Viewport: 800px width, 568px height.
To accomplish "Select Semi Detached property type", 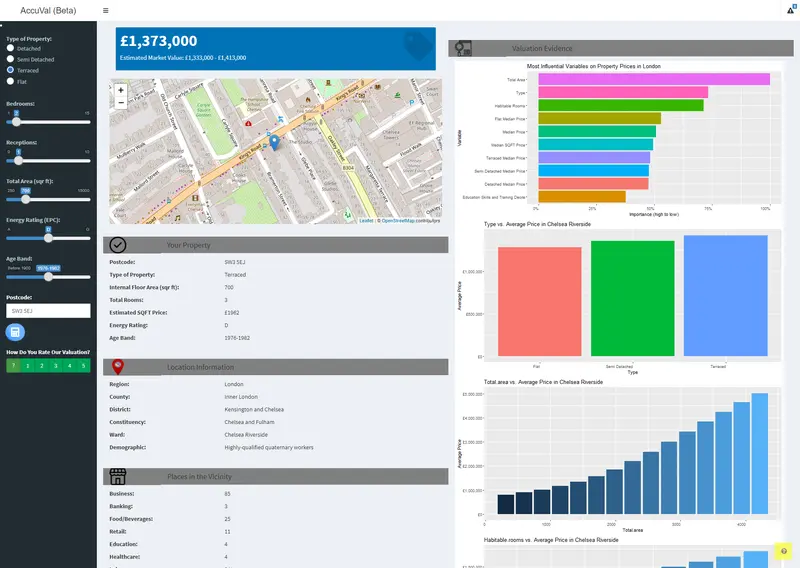I will click(10, 59).
